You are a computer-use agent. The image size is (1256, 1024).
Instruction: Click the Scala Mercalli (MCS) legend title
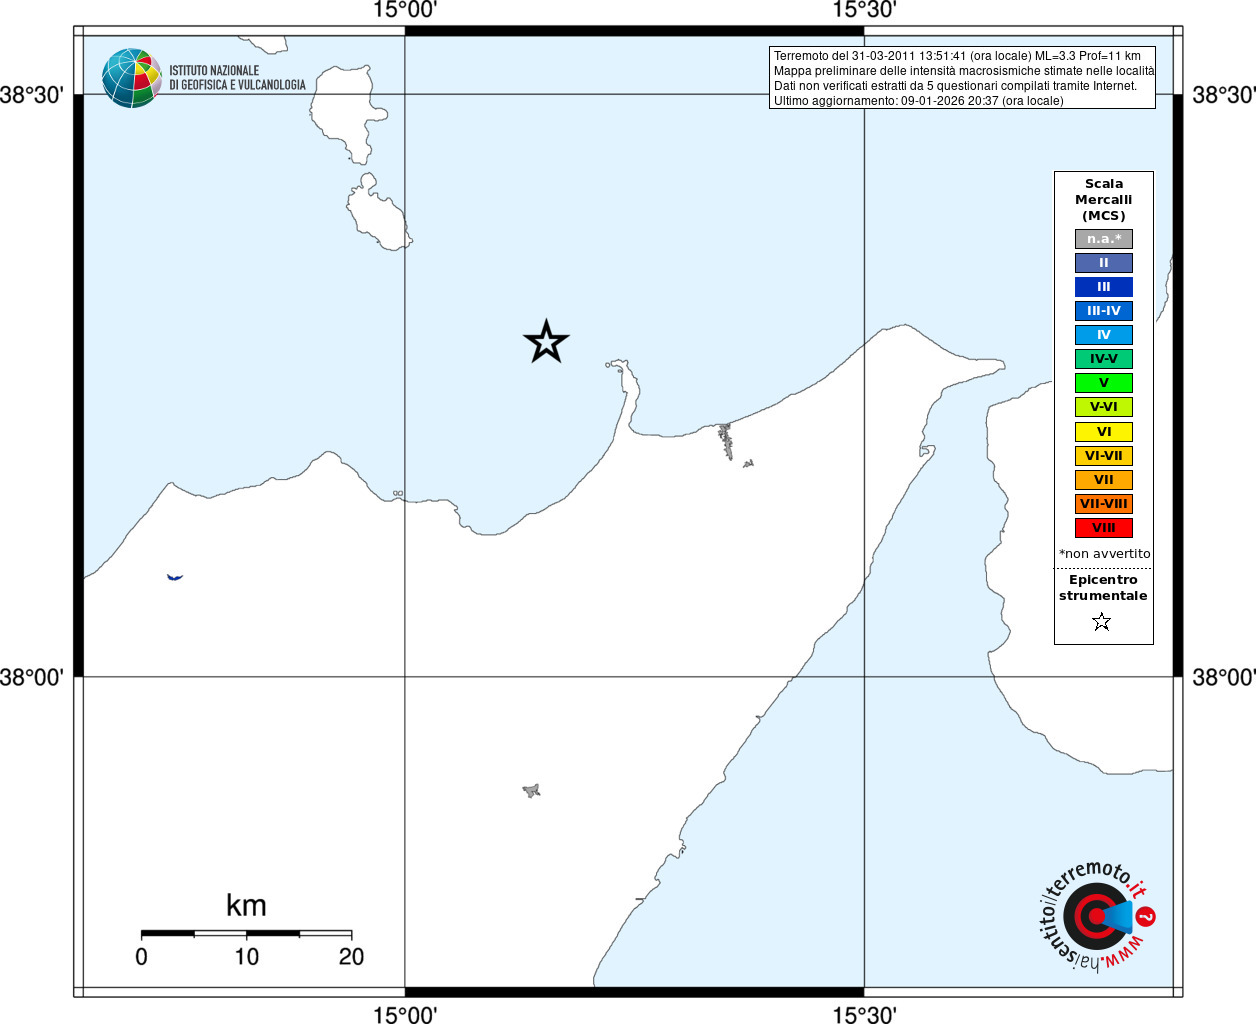1104,199
